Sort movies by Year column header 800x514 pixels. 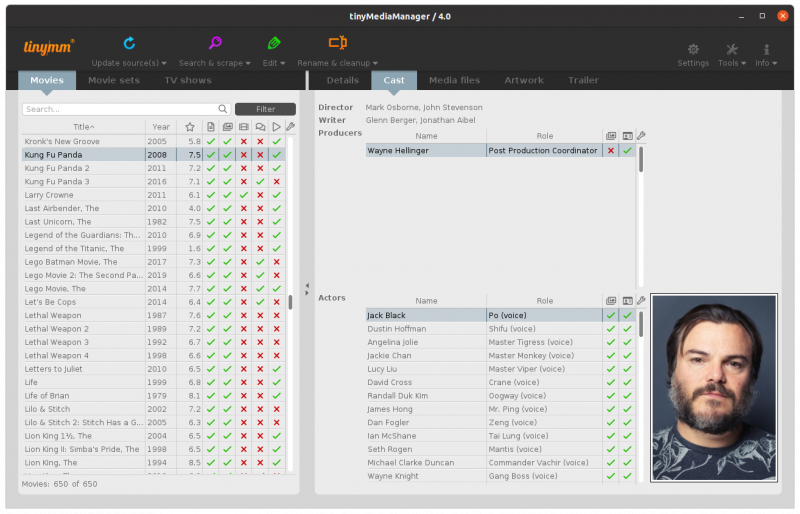click(x=161, y=127)
